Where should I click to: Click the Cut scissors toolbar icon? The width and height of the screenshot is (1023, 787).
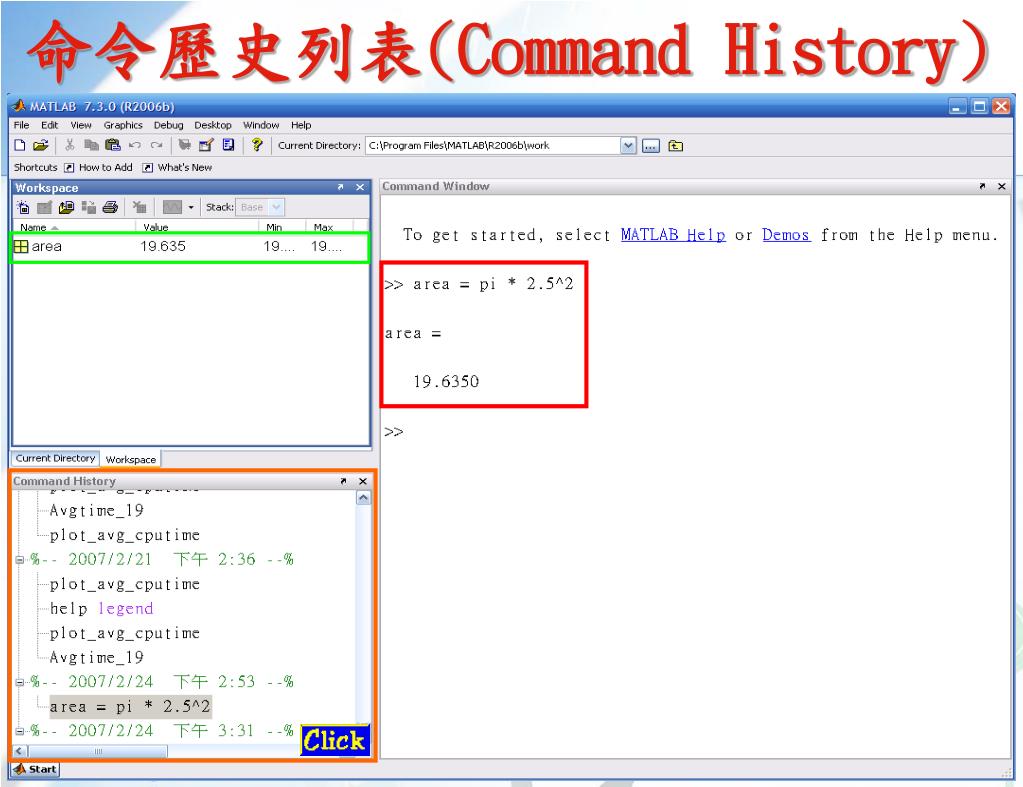70,145
